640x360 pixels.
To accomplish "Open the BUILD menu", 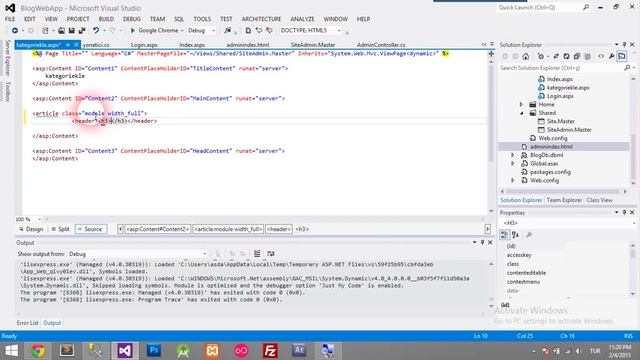I will (x=106, y=19).
